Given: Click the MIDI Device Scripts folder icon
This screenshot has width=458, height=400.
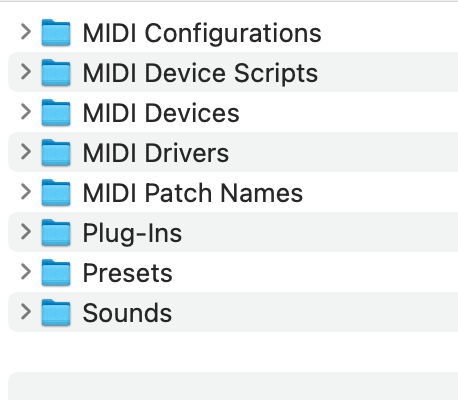Looking at the screenshot, I should [x=56, y=72].
